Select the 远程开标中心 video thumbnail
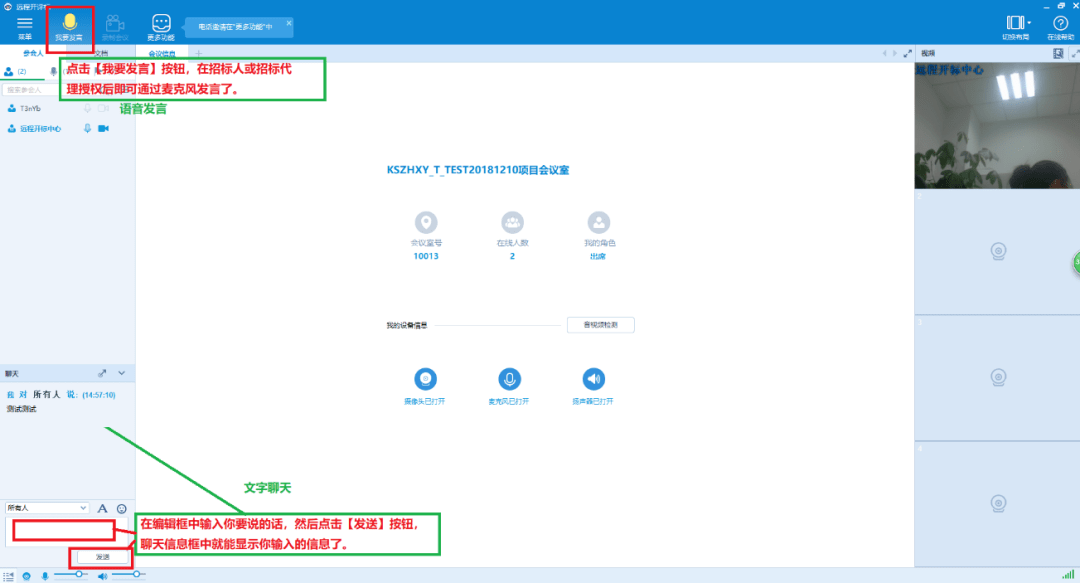Screen dimensions: 1080x583 tap(997, 125)
